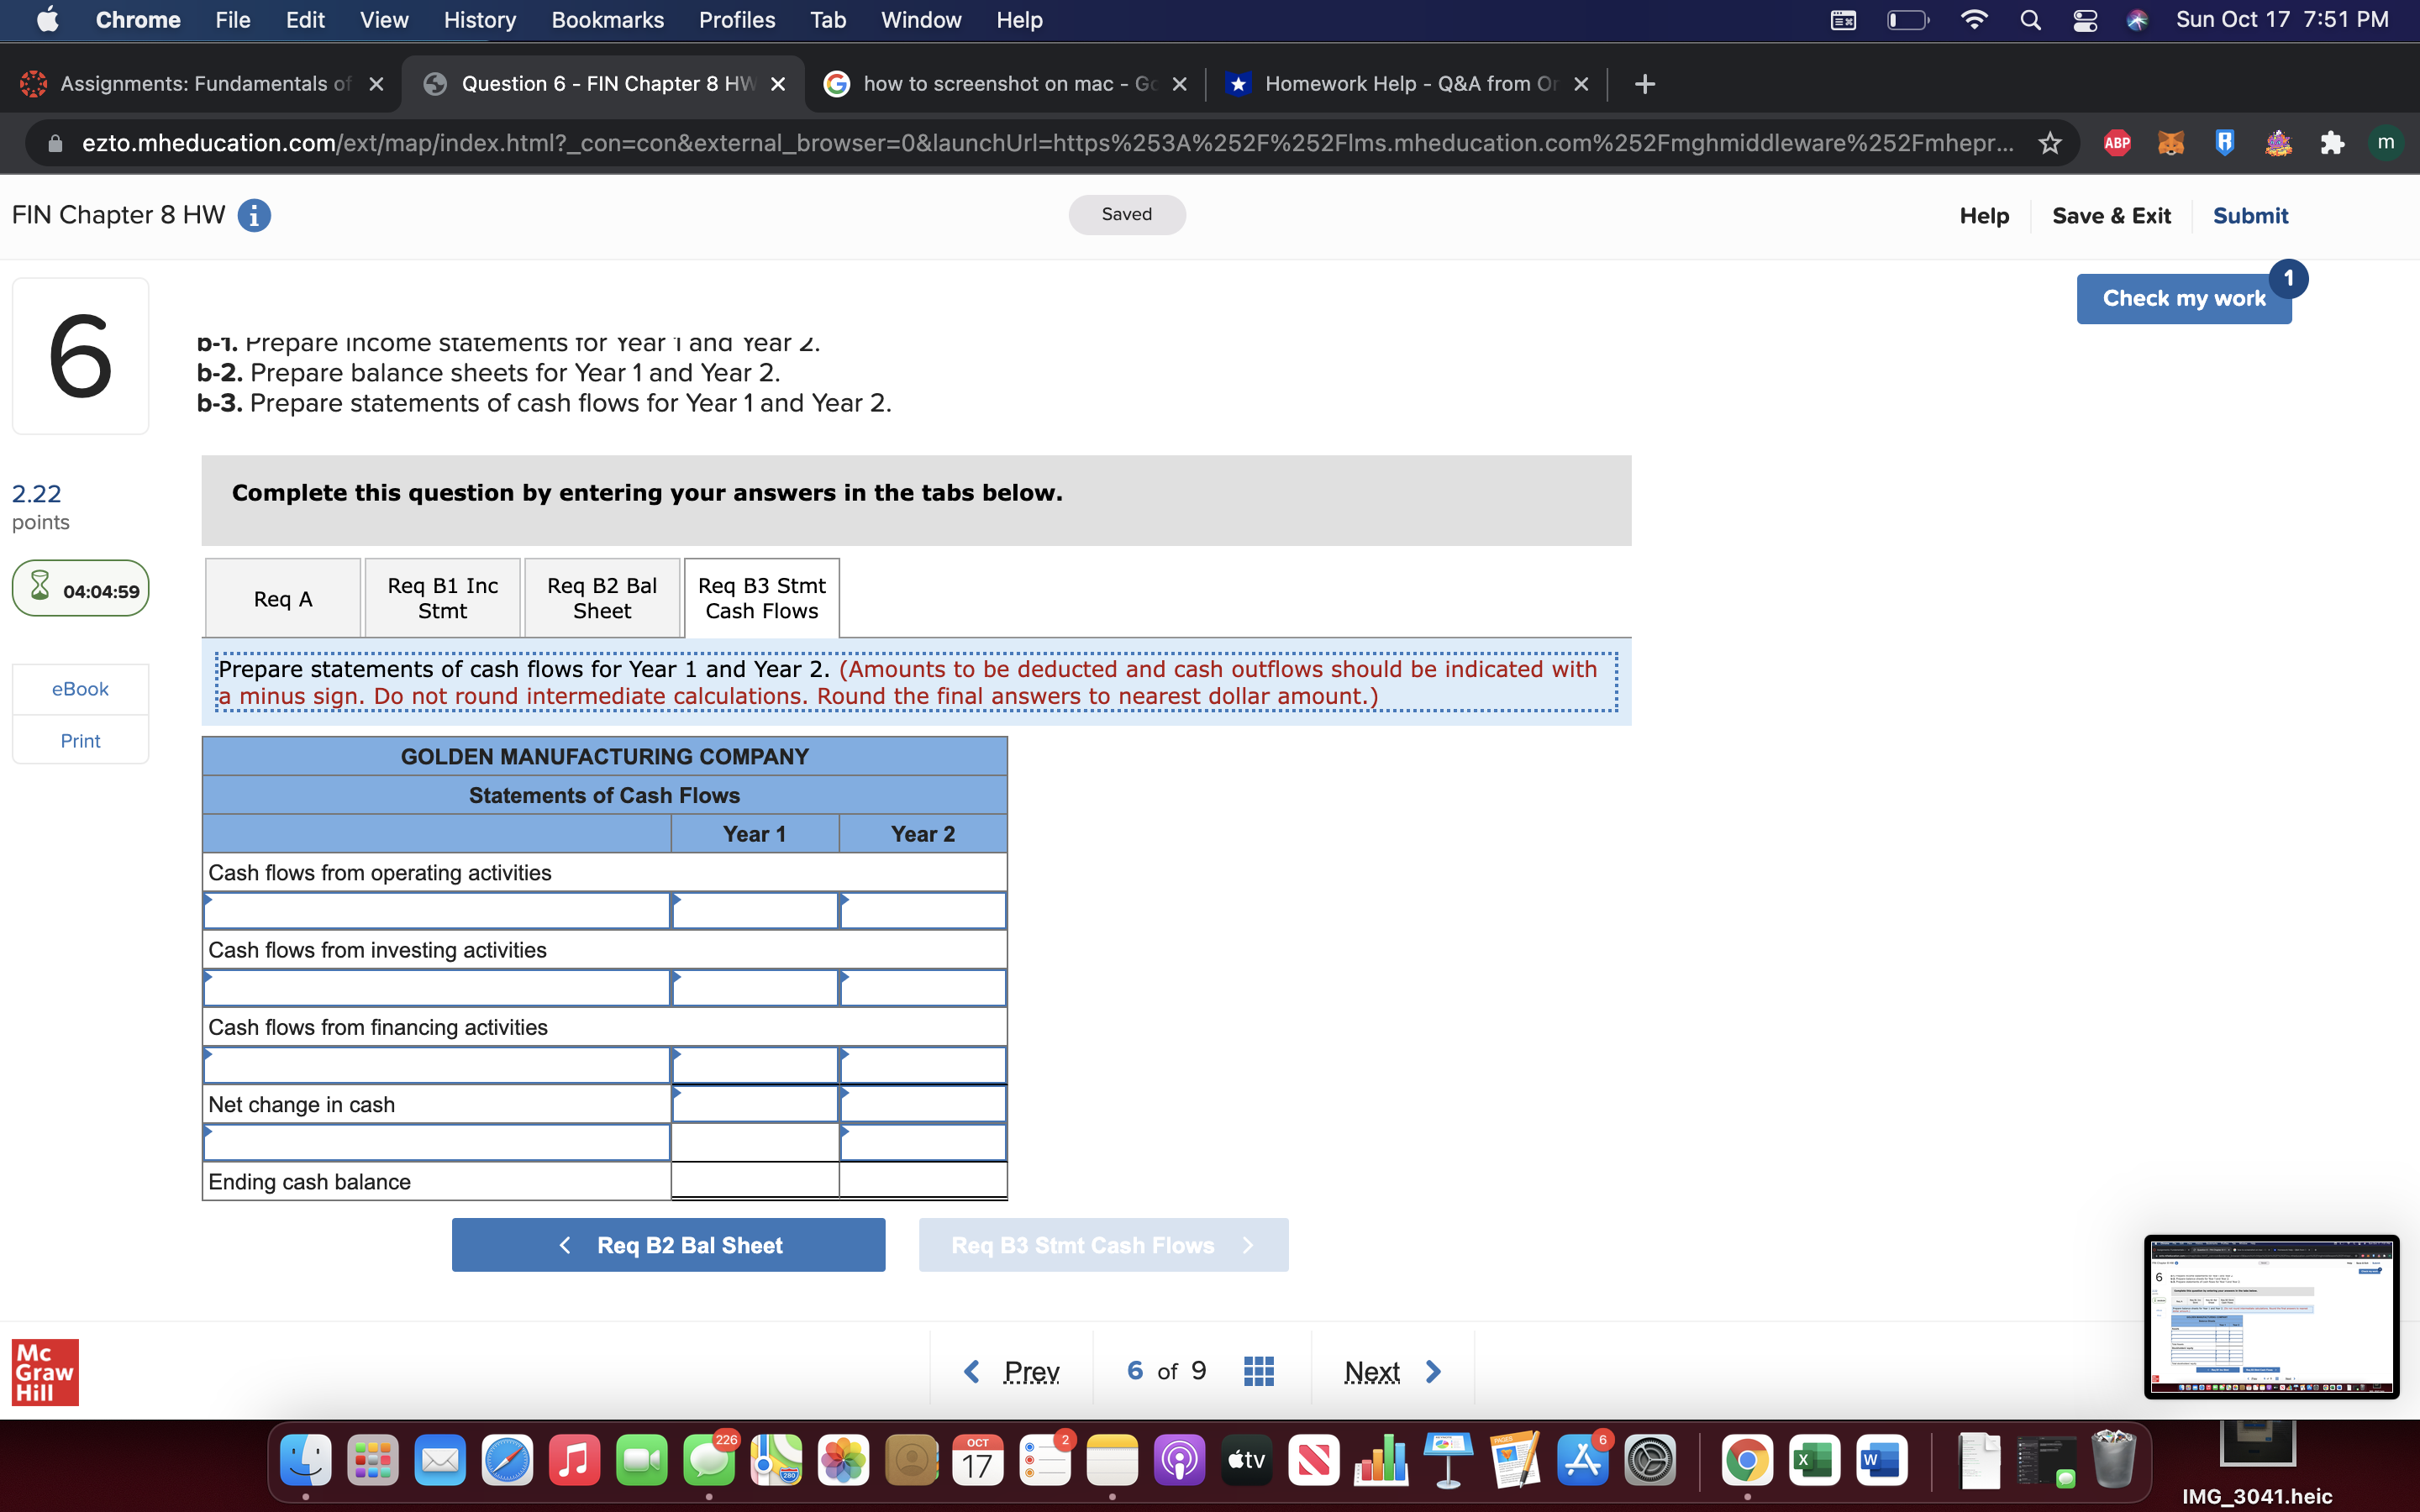This screenshot has width=2420, height=1512.
Task: Switch to the Req B1 Inc Stmt tab
Action: coord(442,597)
